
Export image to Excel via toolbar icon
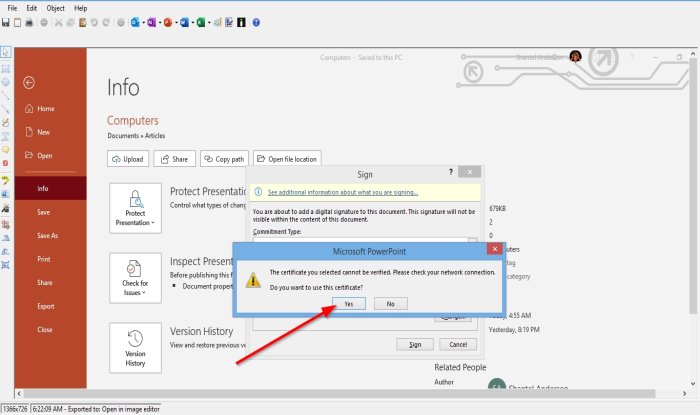201,22
